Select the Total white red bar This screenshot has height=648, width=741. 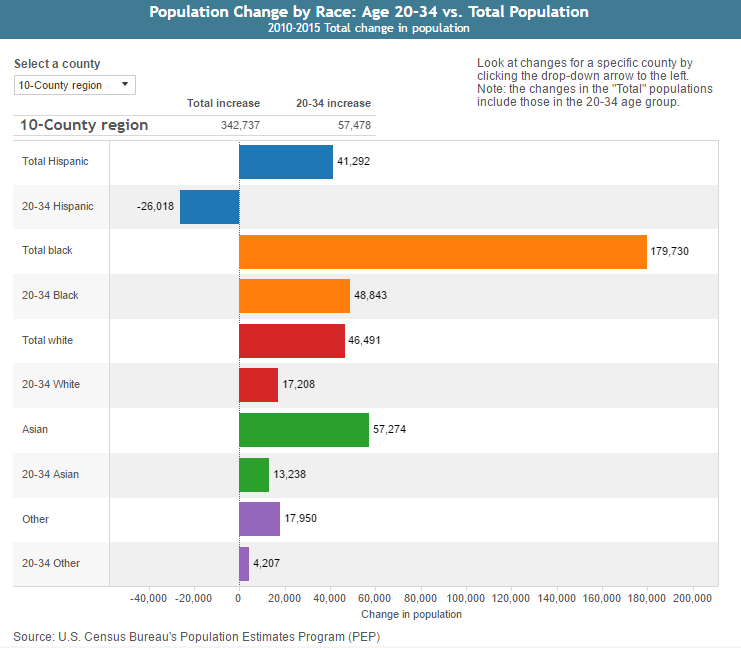[x=292, y=341]
